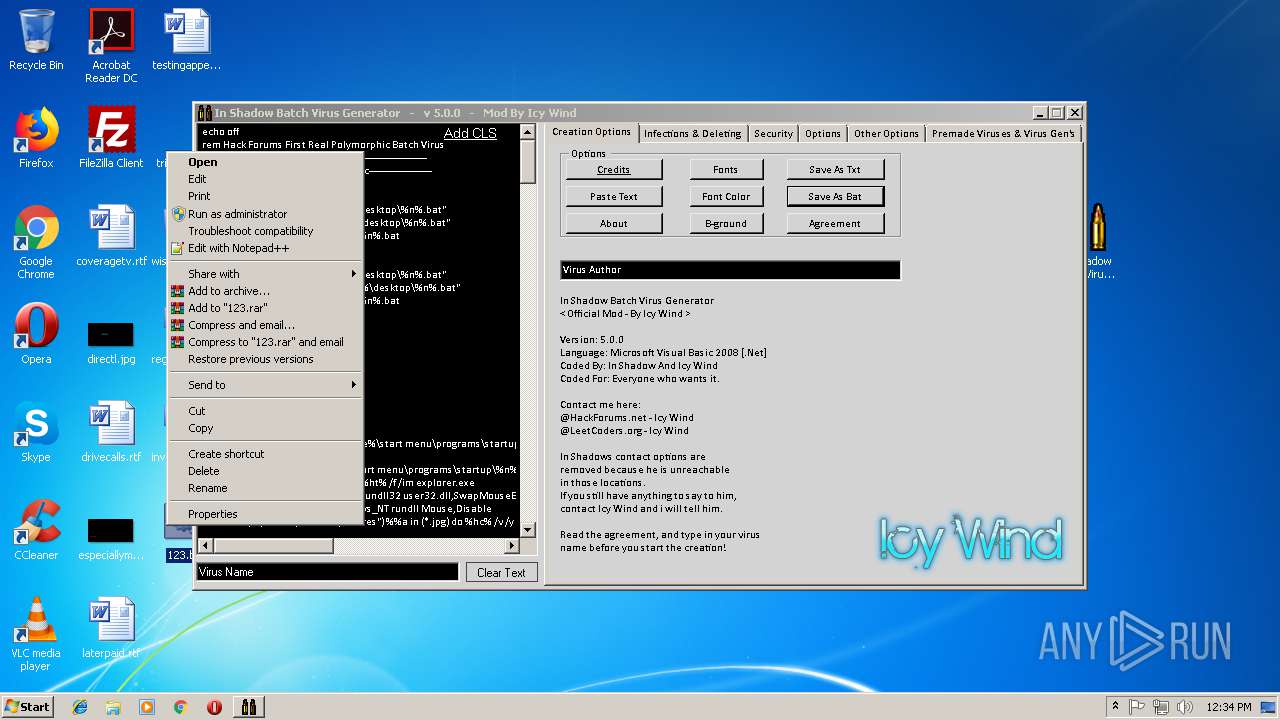
Task: Switch to virus generator taskbar button
Action: [249, 707]
